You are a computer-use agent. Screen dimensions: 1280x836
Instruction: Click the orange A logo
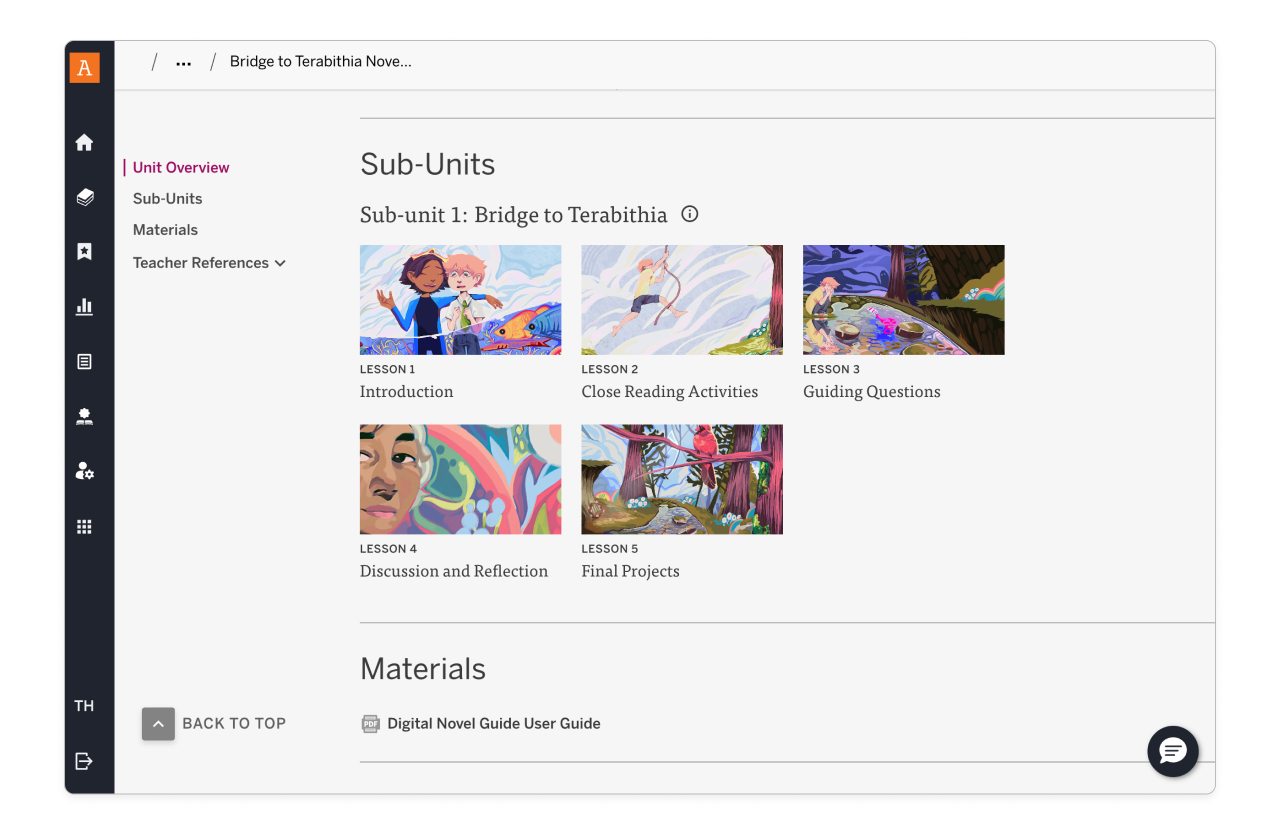click(x=85, y=67)
